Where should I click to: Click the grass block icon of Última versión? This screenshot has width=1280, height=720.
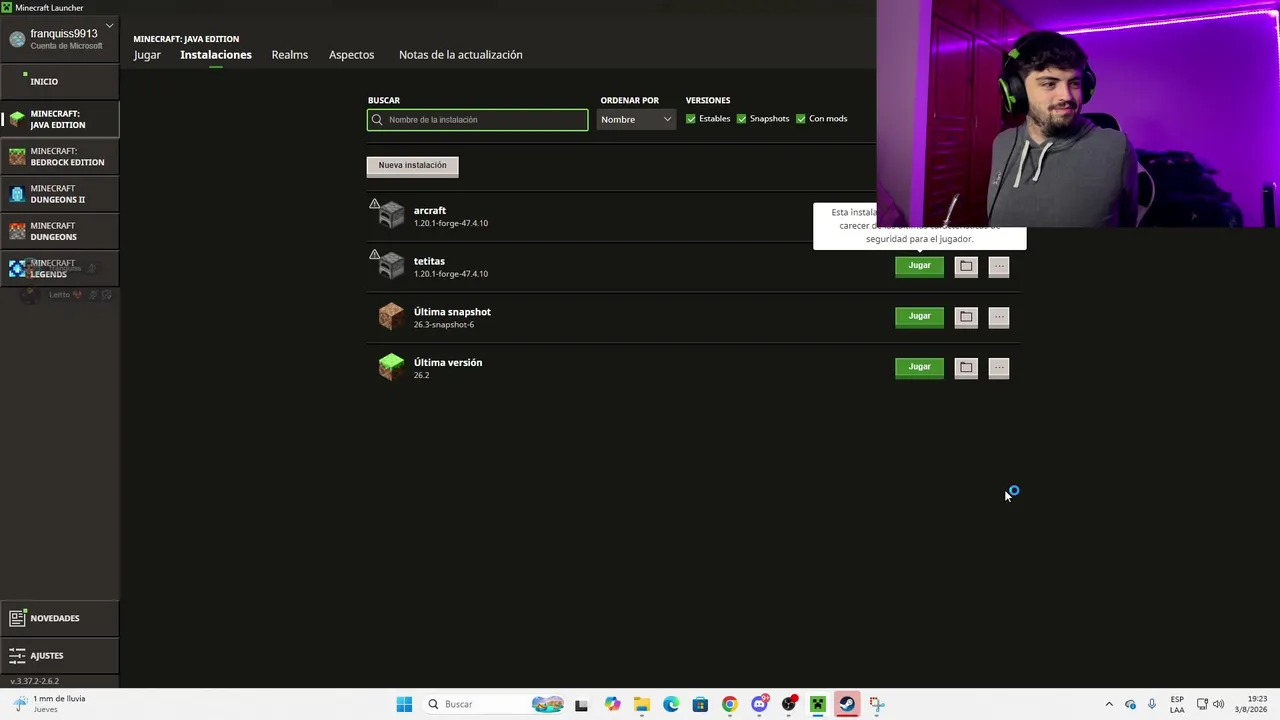391,367
